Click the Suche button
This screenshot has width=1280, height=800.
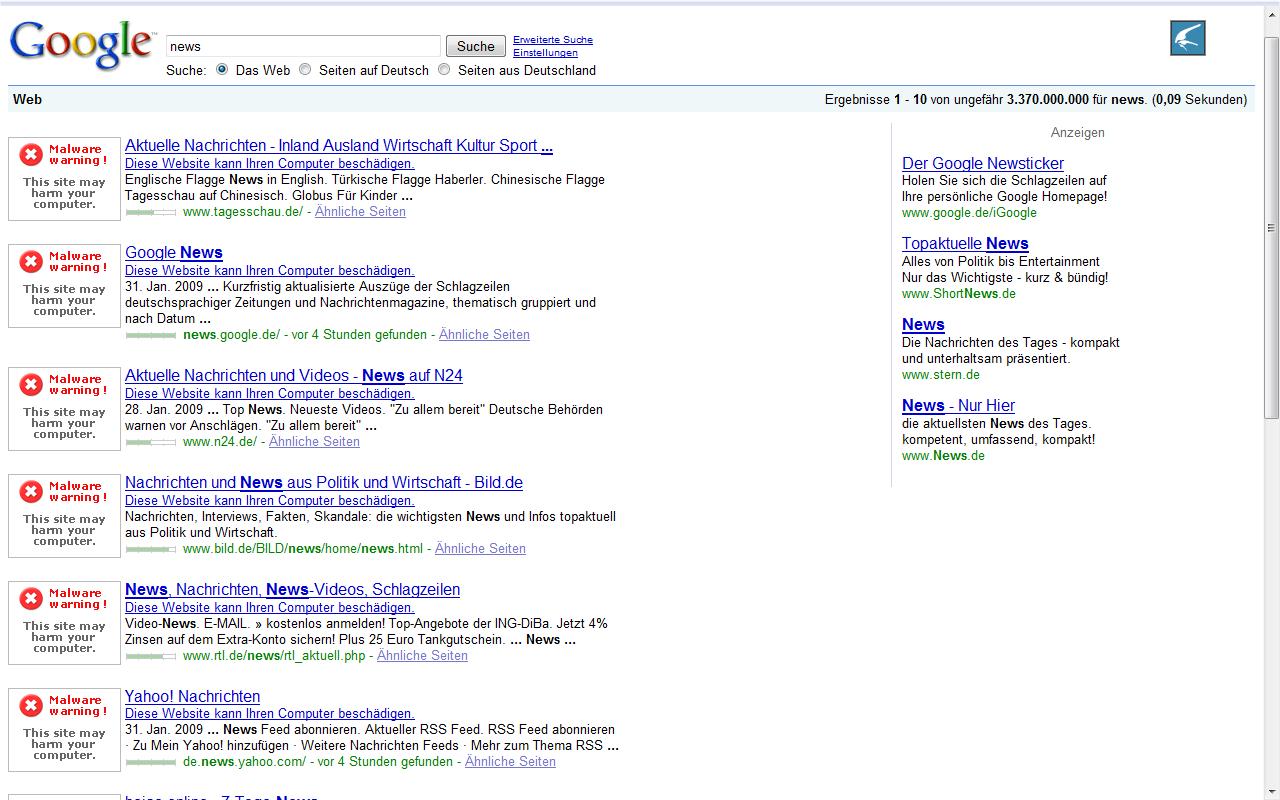[x=476, y=46]
